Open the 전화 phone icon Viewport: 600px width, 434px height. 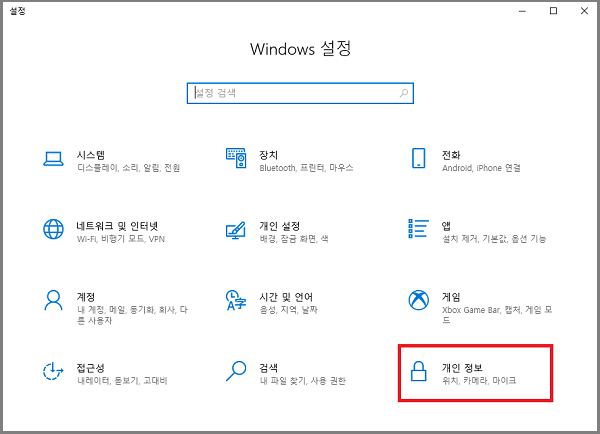point(419,158)
